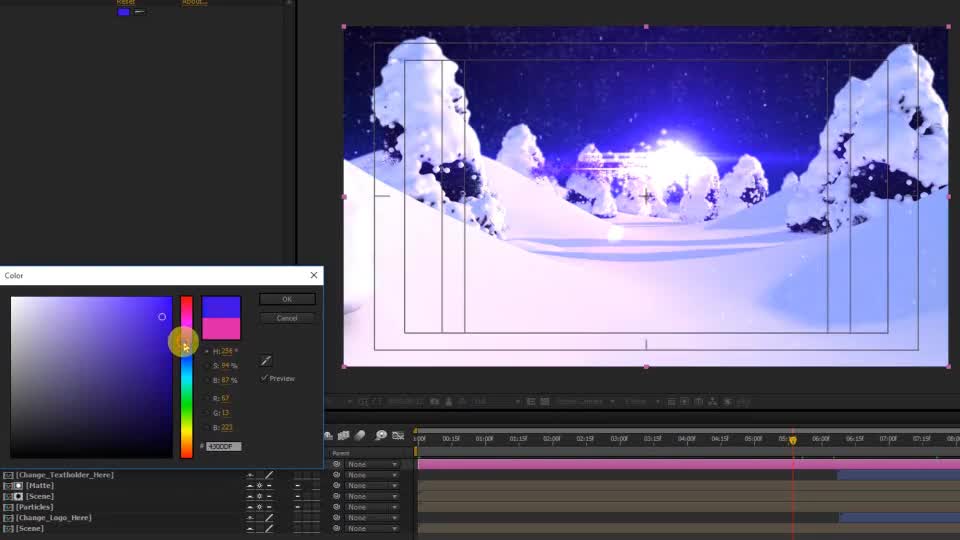The height and width of the screenshot is (540, 960).
Task: Open Parent dropdown of Particles layer
Action: click(x=372, y=507)
